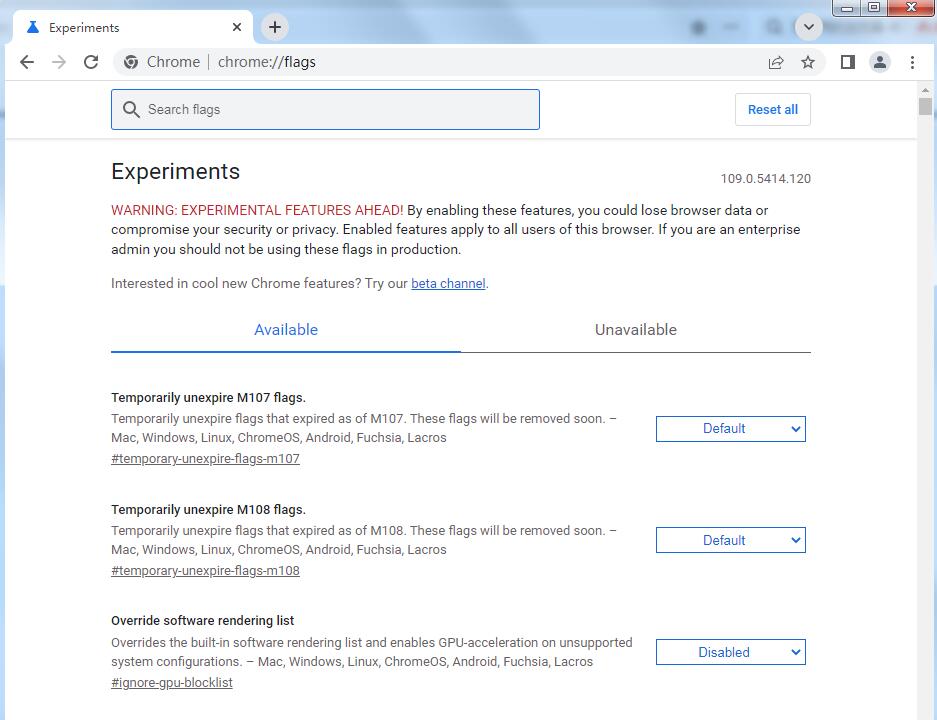
Task: Reload the chrome://flags page
Action: coord(91,62)
